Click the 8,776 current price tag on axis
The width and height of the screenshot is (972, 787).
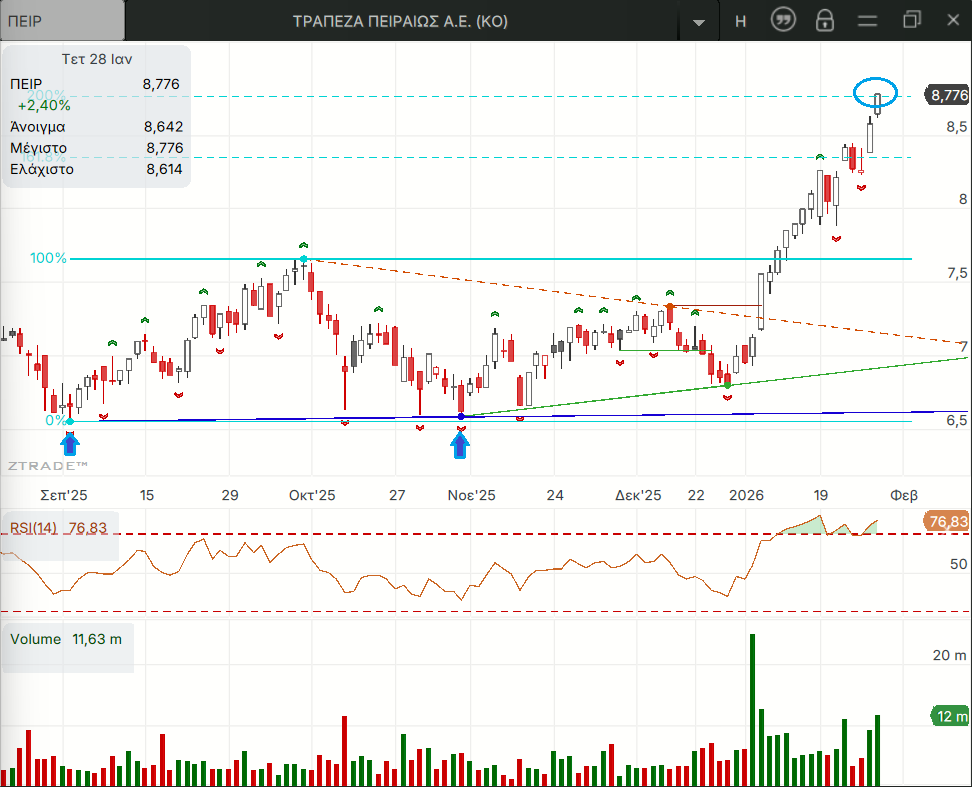(947, 95)
